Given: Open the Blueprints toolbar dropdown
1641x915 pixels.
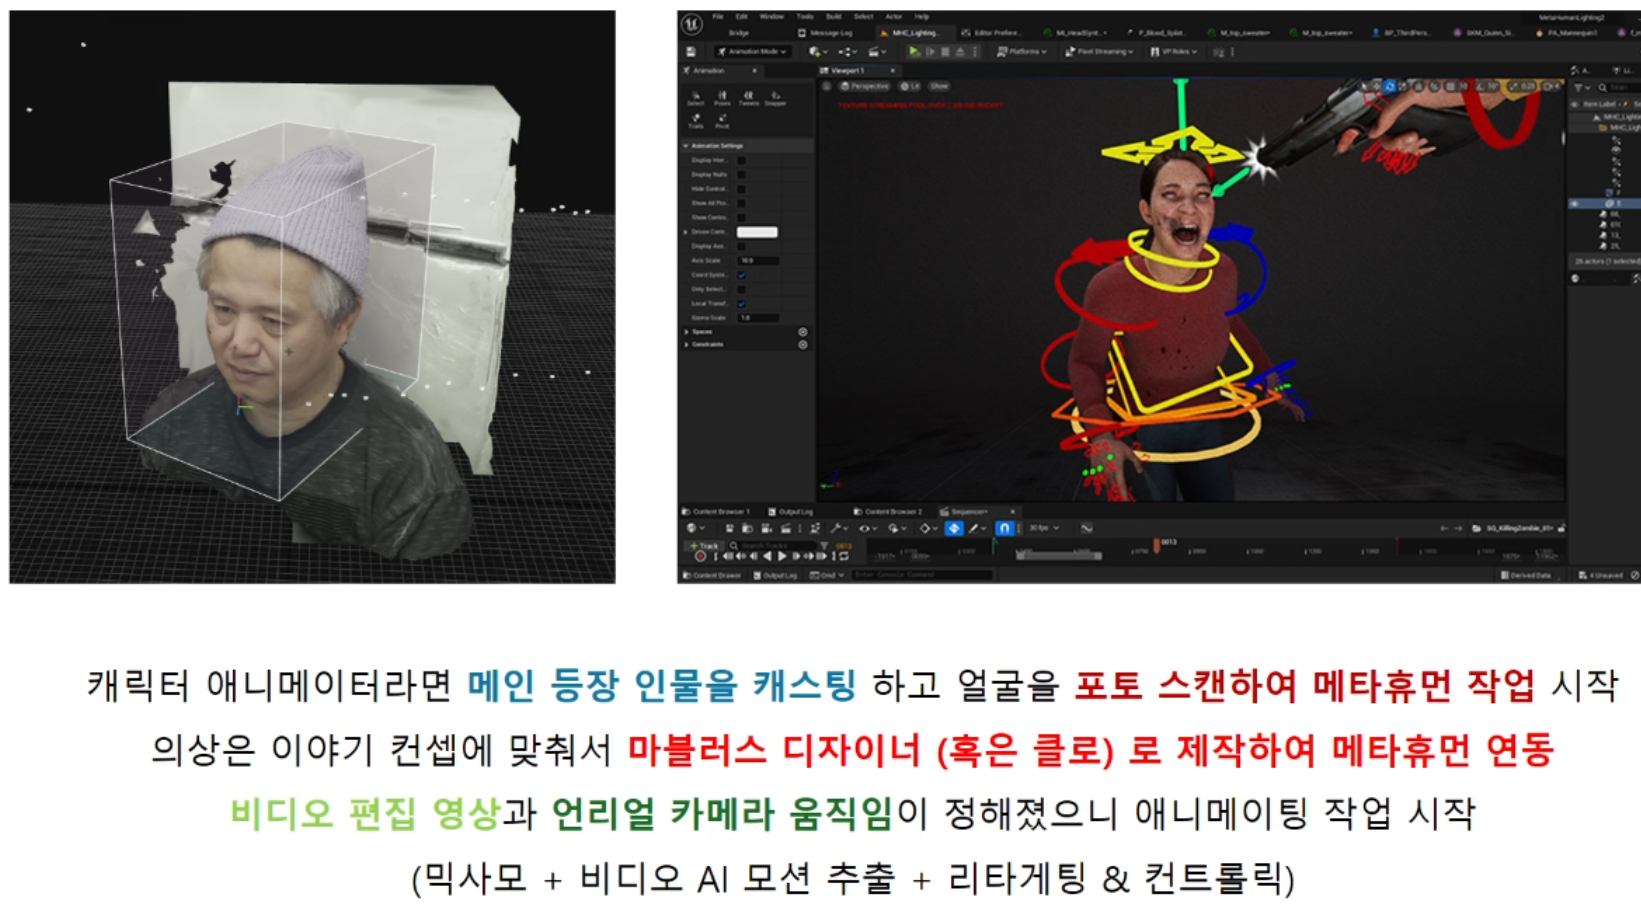Looking at the screenshot, I should coord(847,51).
